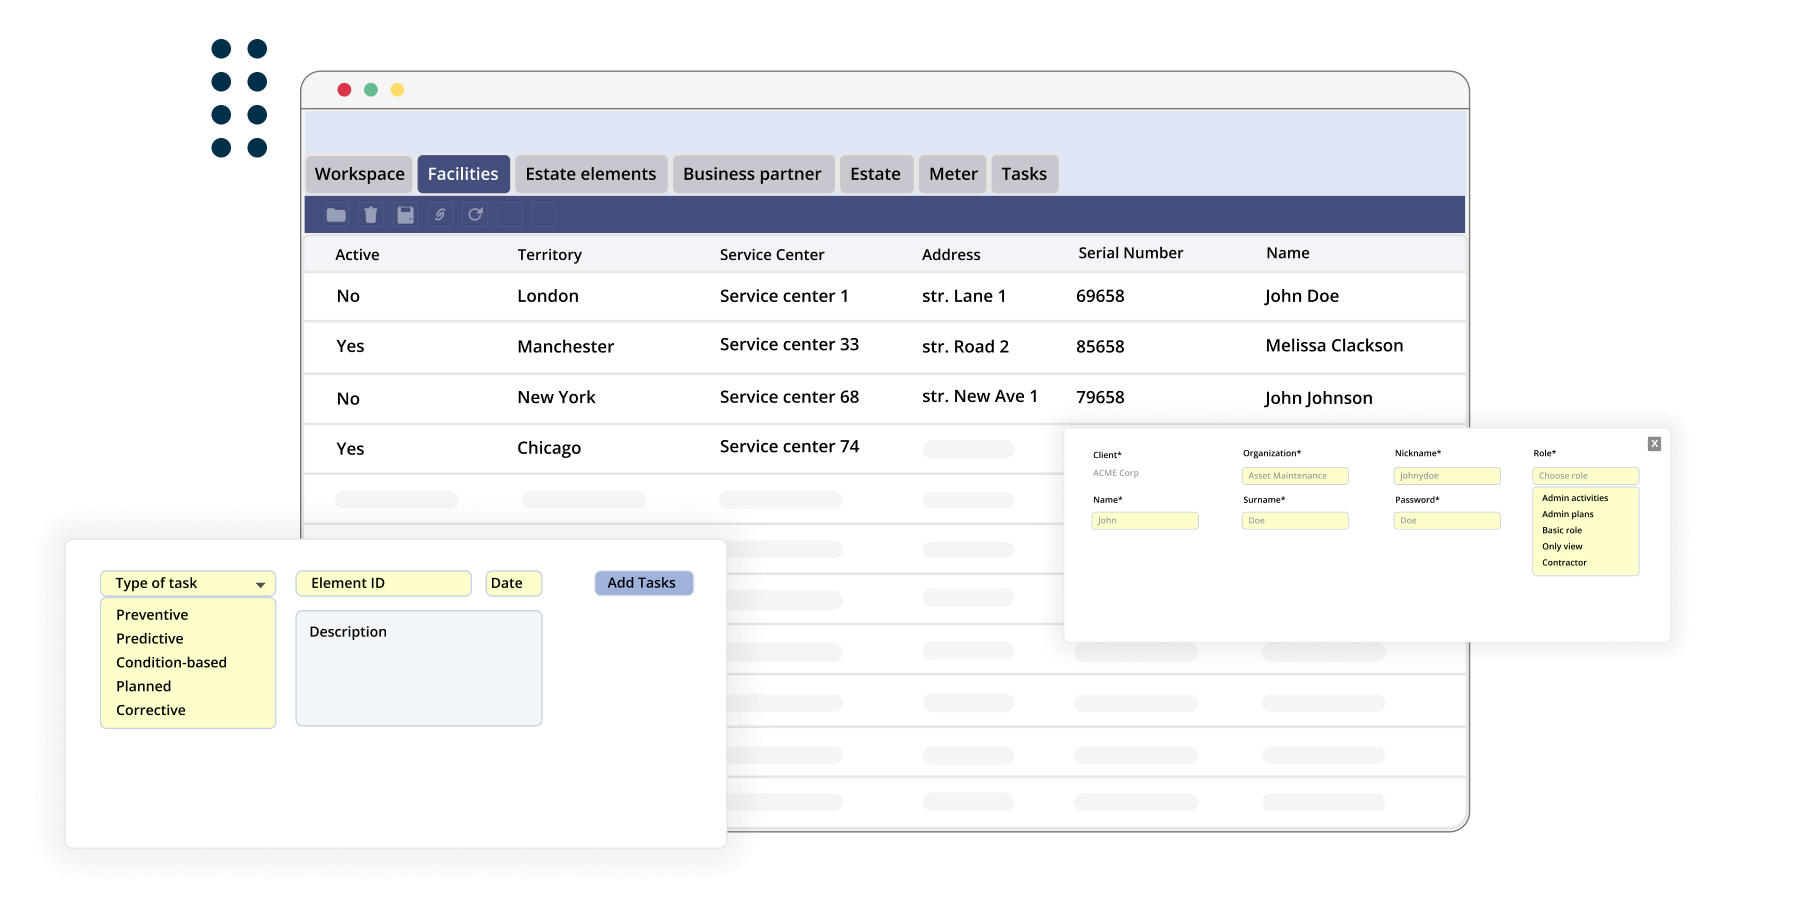Screen dimensions: 1806x902
Task: Click the folder icon in the toolbar
Action: (336, 215)
